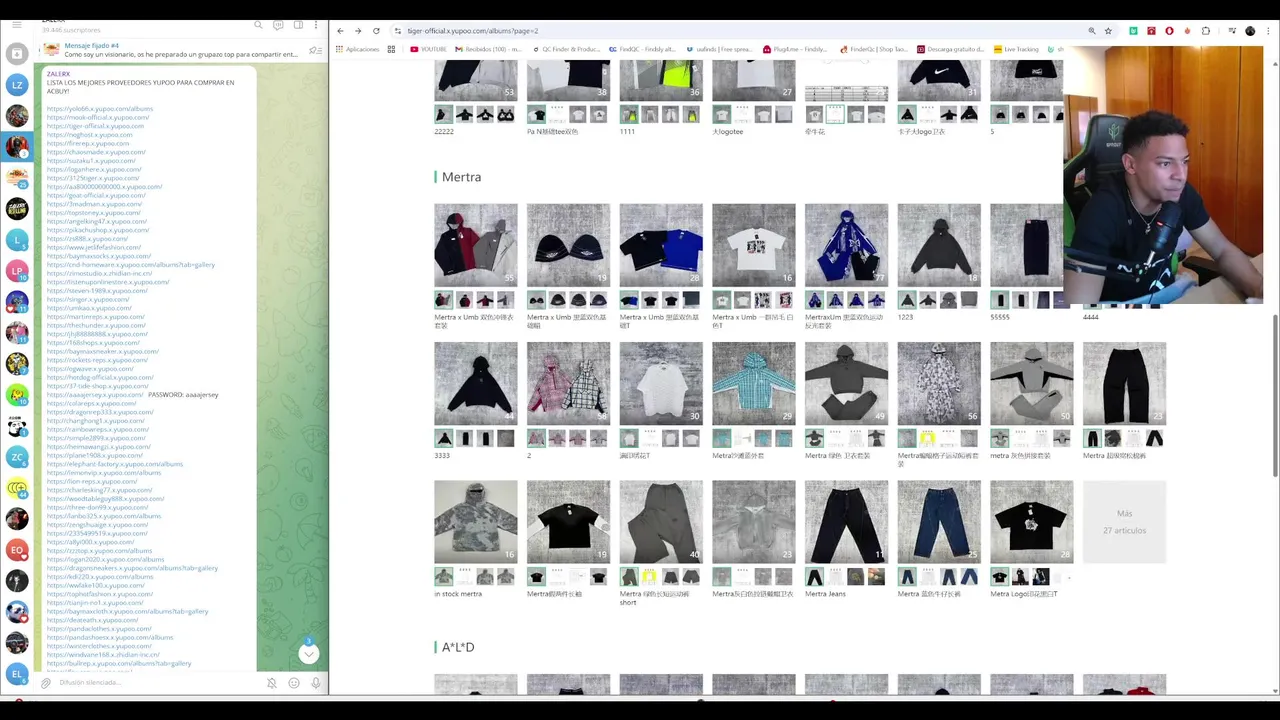Open the emoji picker in Telegram
The width and height of the screenshot is (1280, 720).
coord(294,683)
